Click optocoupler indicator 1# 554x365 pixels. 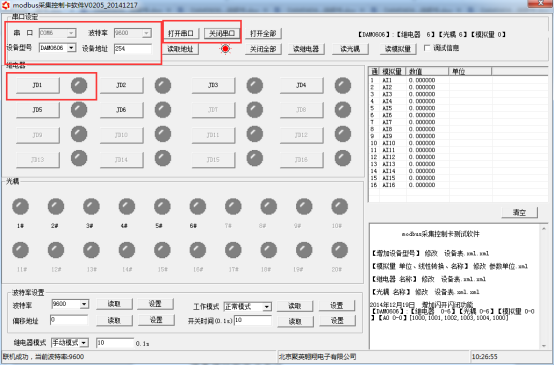click(20, 206)
